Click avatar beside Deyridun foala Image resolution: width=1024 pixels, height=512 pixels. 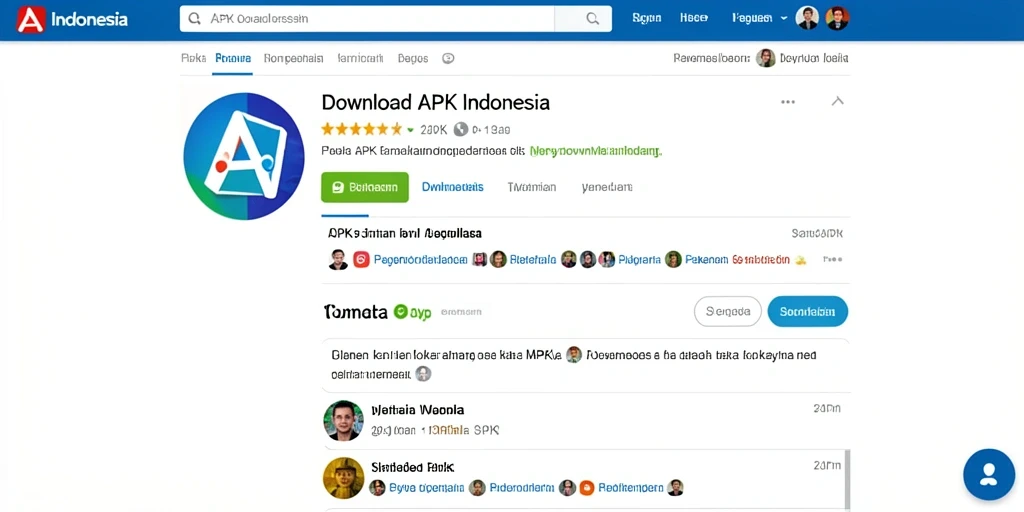[765, 58]
